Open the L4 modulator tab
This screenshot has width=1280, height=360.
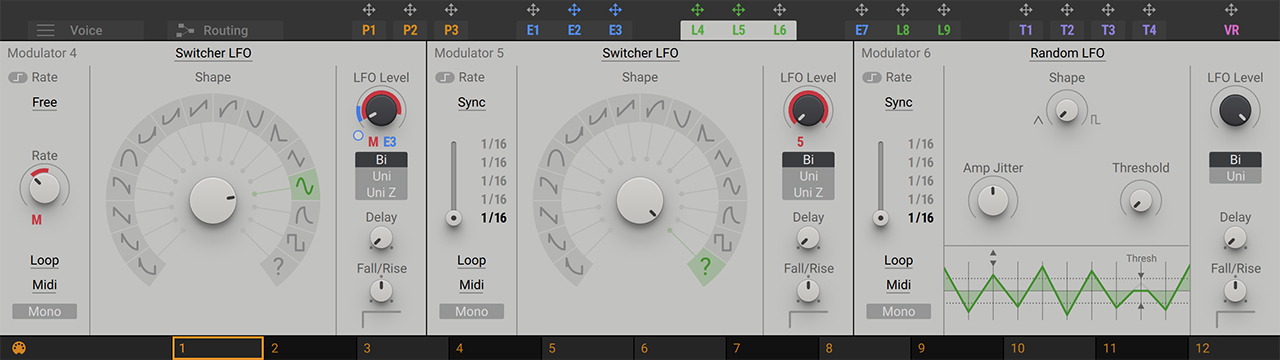click(697, 31)
